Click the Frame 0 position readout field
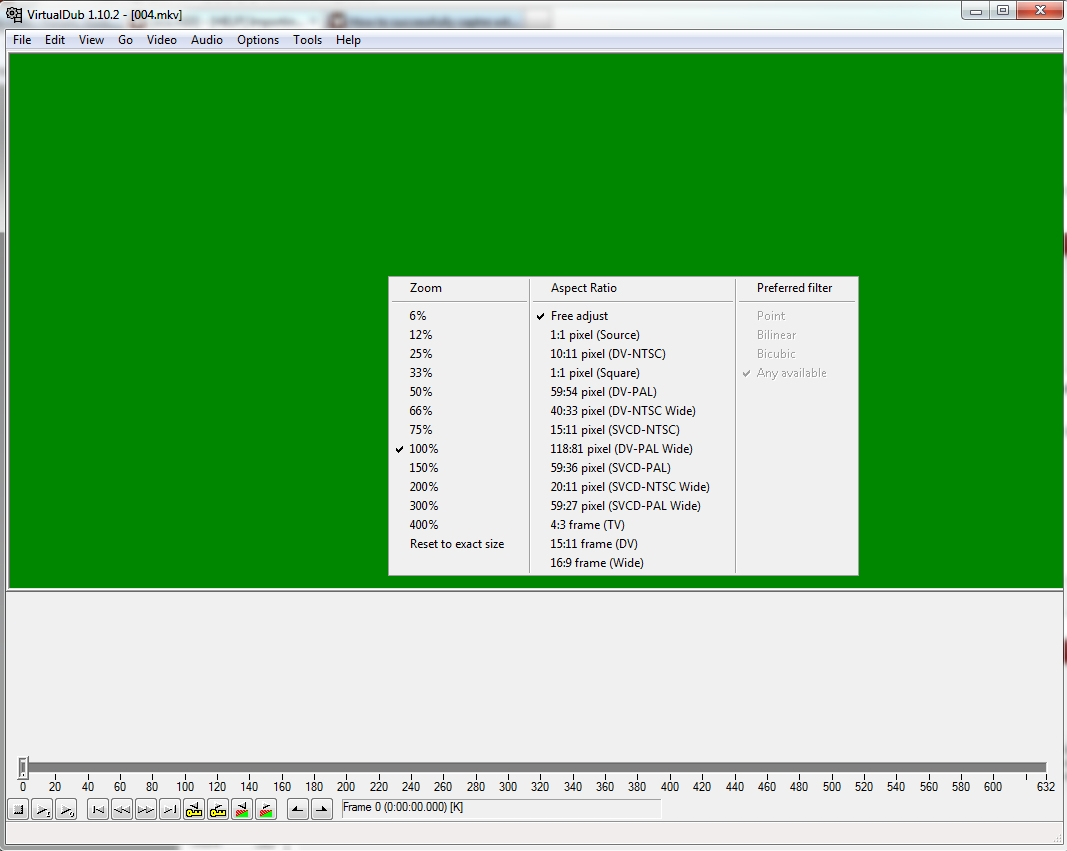The image size is (1067, 851). pyautogui.click(x=501, y=808)
